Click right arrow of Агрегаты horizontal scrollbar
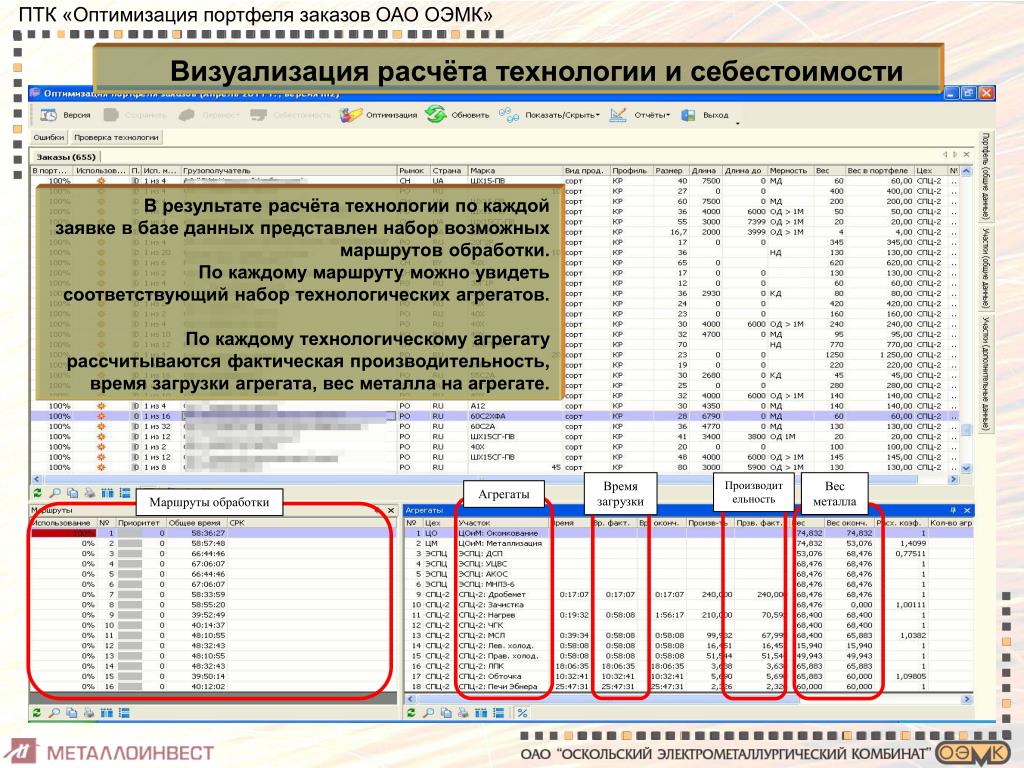1024x768 pixels. point(967,699)
